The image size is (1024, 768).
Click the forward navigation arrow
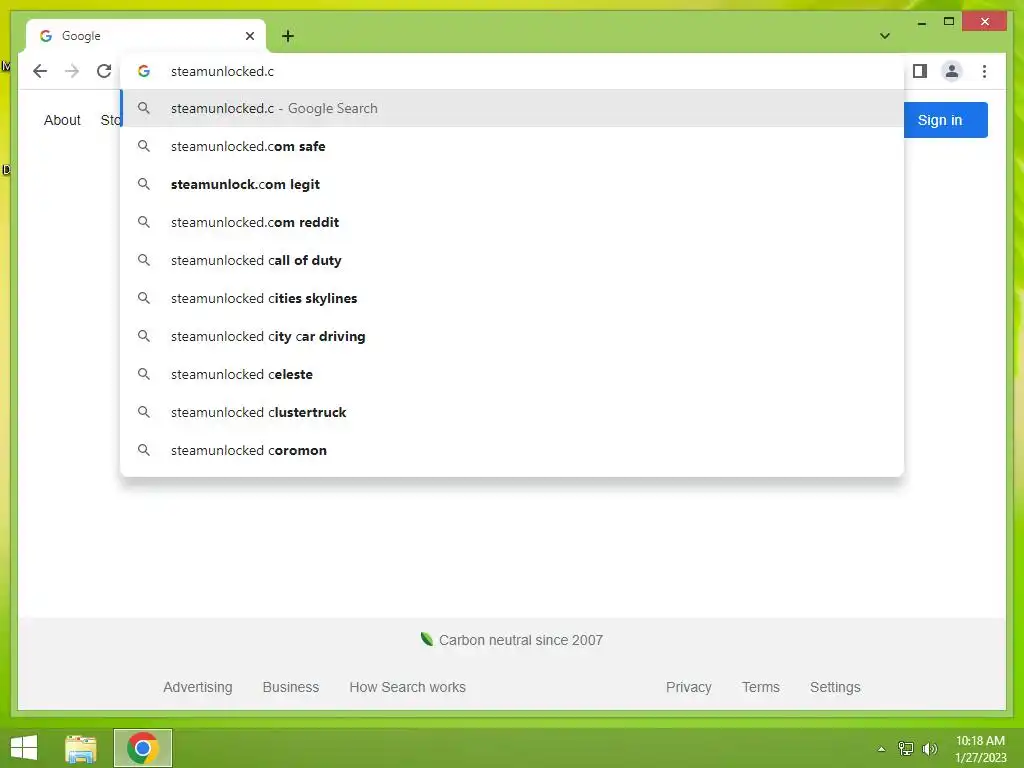pyautogui.click(x=72, y=71)
